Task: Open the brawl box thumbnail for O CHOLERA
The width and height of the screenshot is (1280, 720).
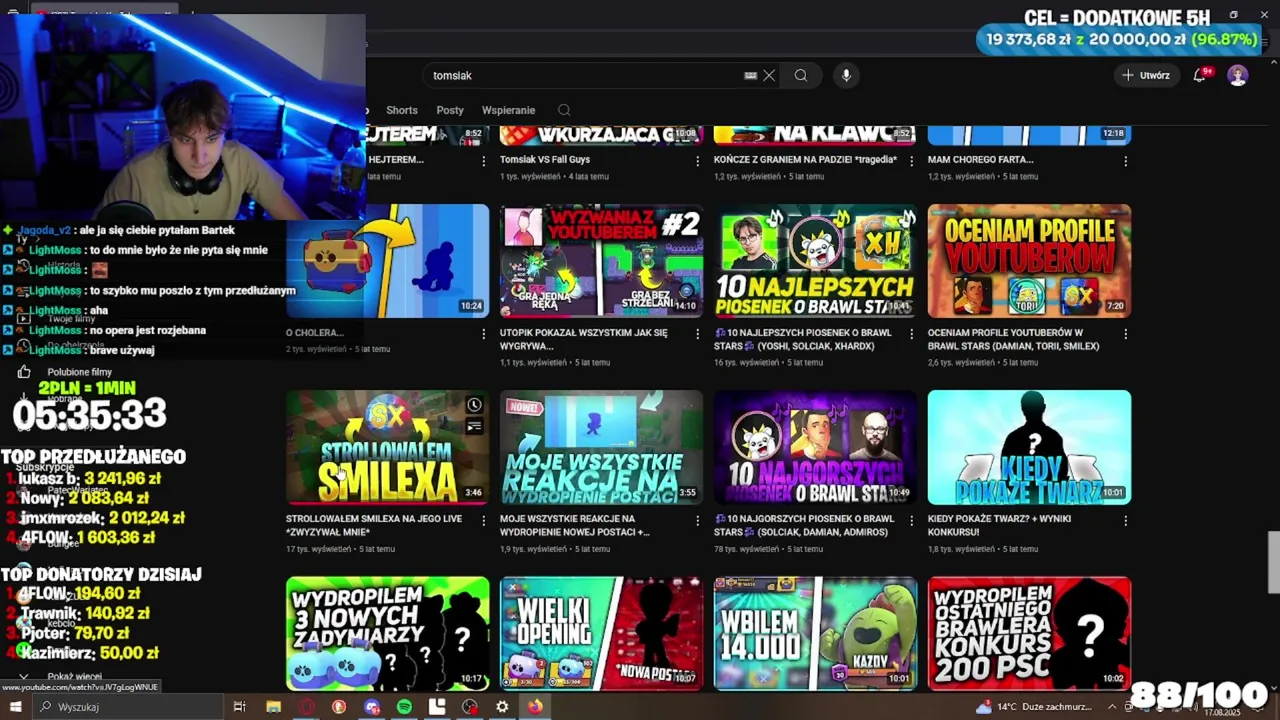Action: (387, 261)
